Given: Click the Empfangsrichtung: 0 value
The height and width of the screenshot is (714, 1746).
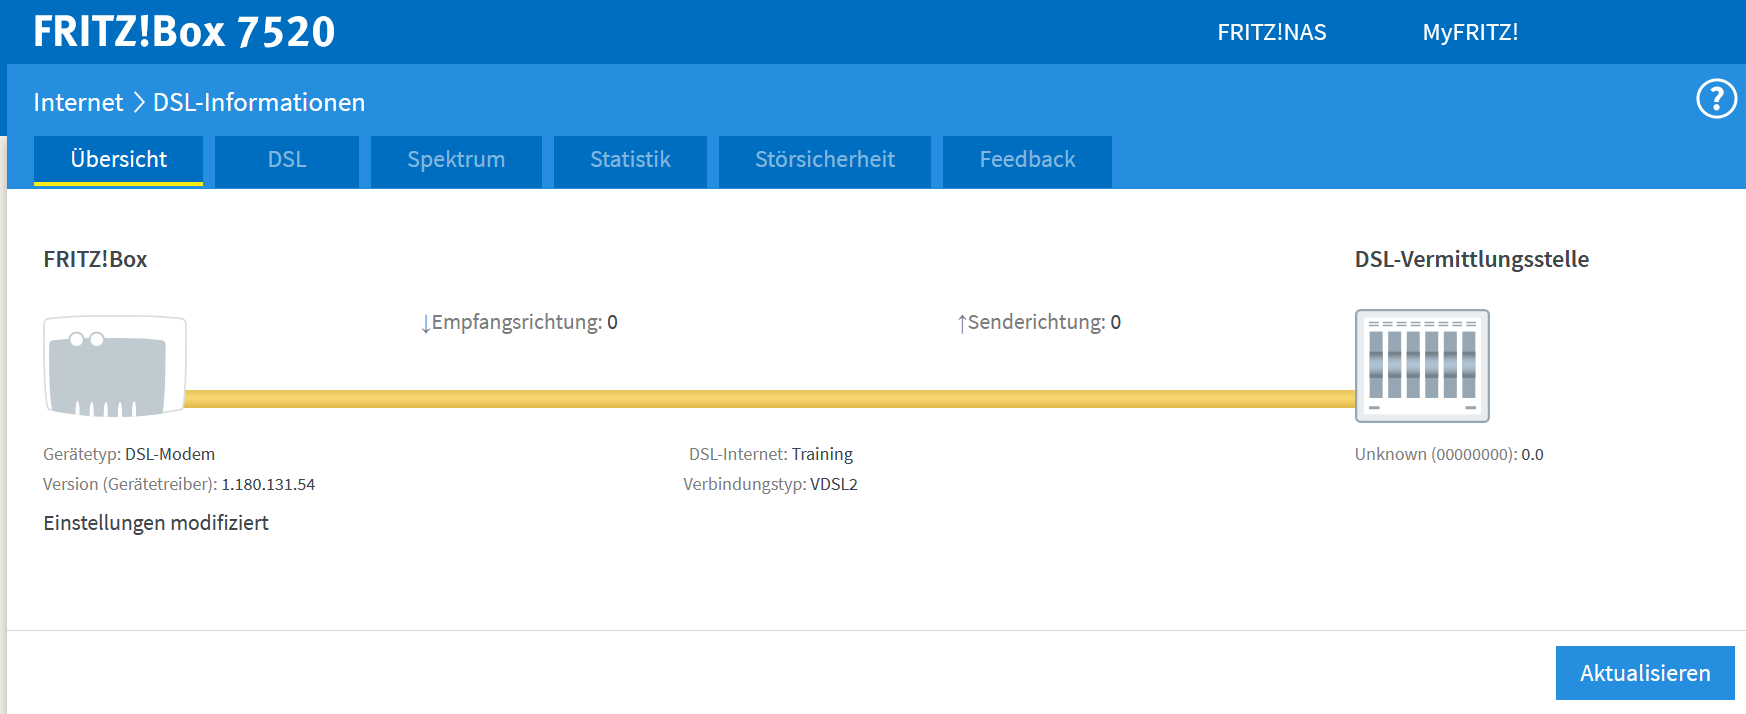Looking at the screenshot, I should pos(519,322).
